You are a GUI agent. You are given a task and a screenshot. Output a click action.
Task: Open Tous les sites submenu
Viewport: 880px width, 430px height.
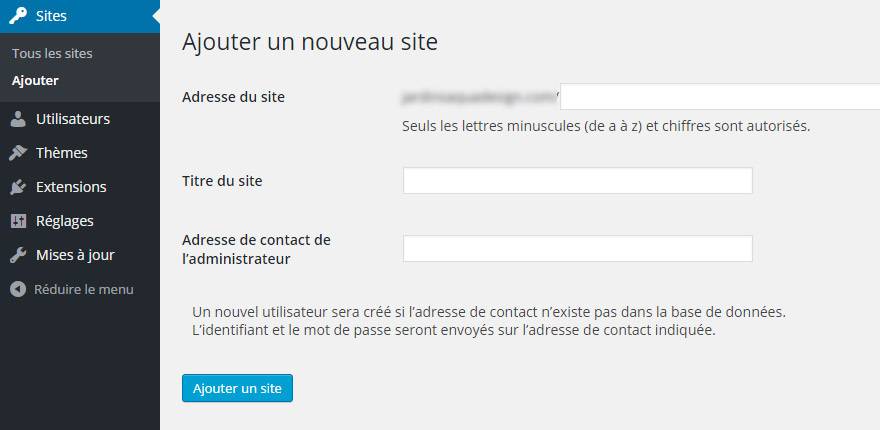pos(52,54)
